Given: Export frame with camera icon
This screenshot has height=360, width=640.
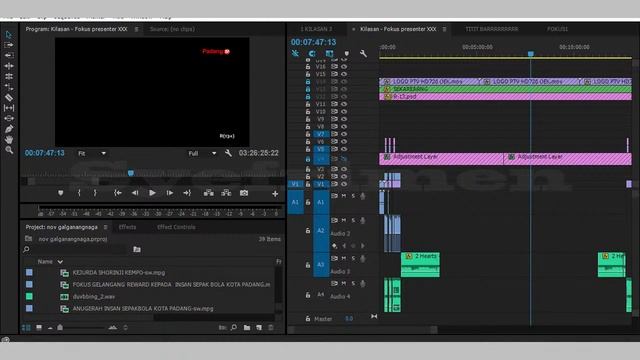Looking at the screenshot, I should [x=244, y=193].
